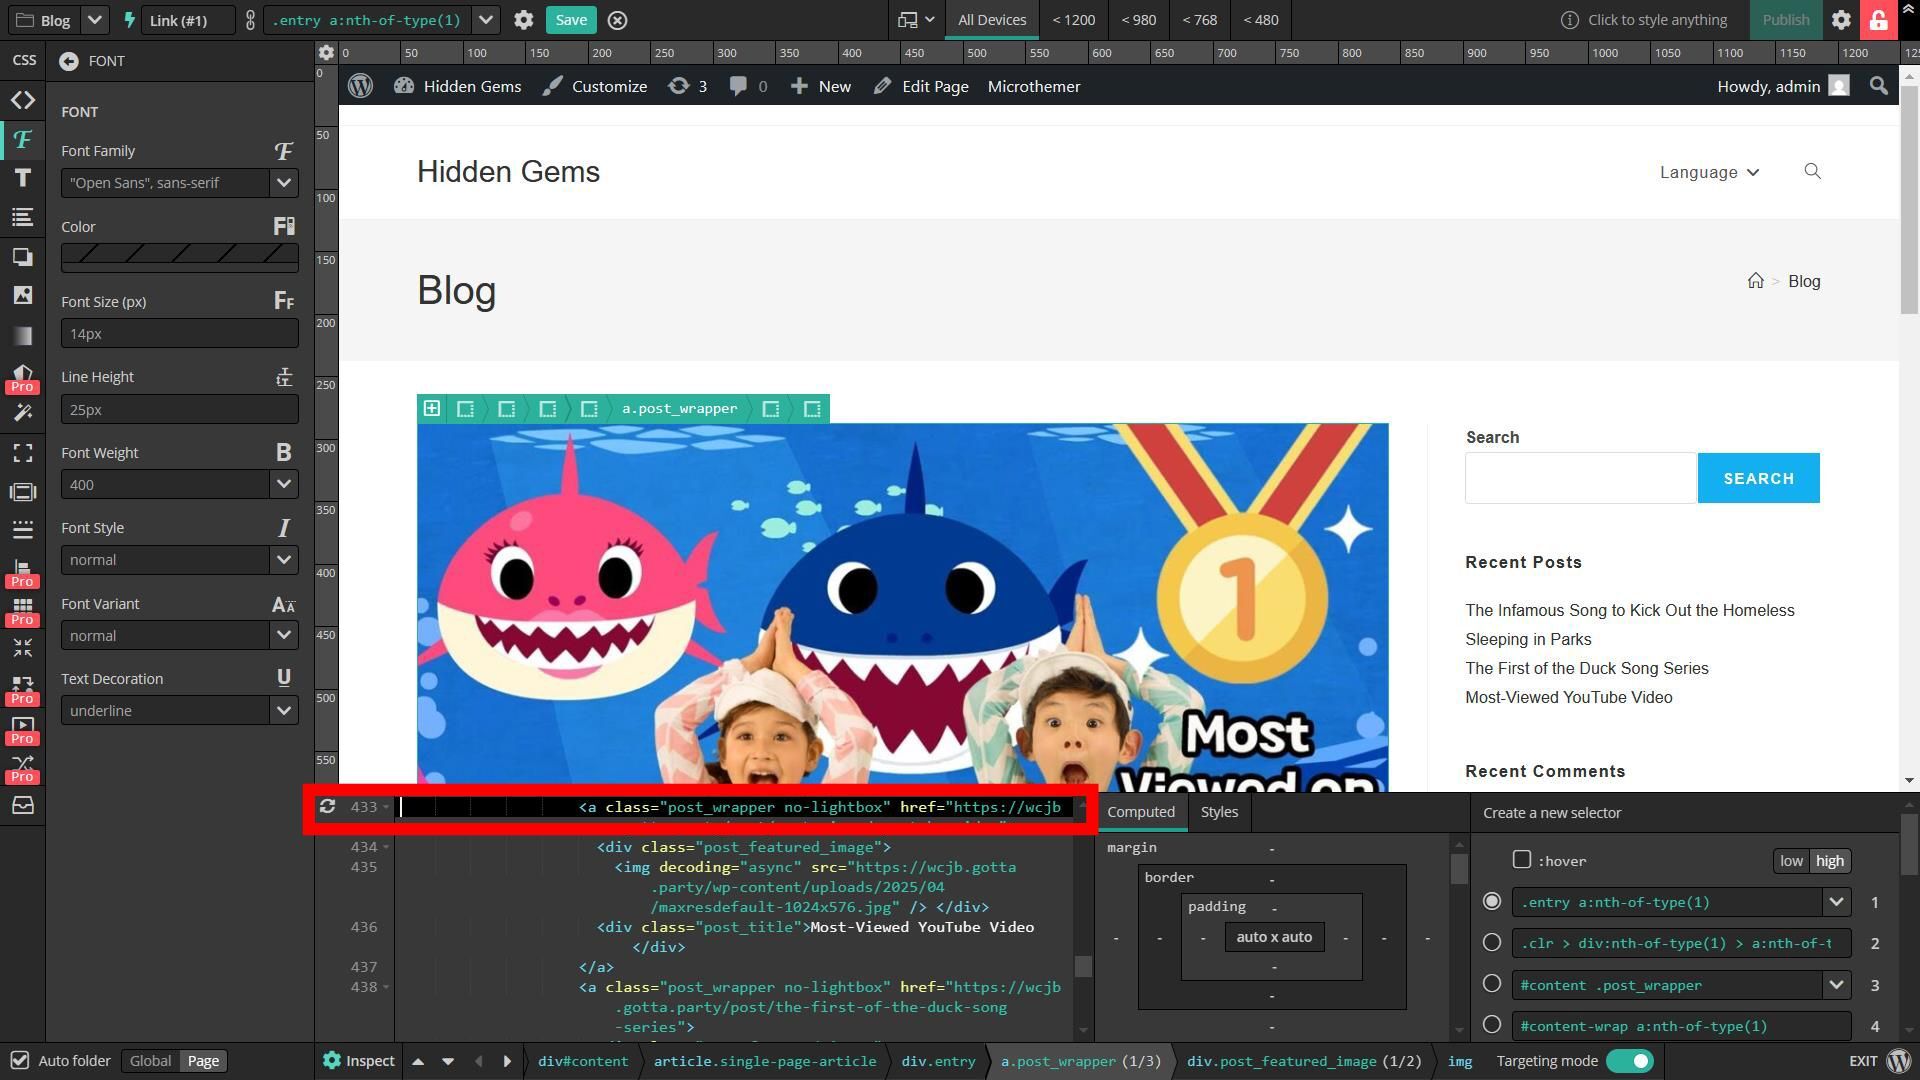Open the device preview layout dropdown
The width and height of the screenshot is (1920, 1080).
[x=915, y=20]
